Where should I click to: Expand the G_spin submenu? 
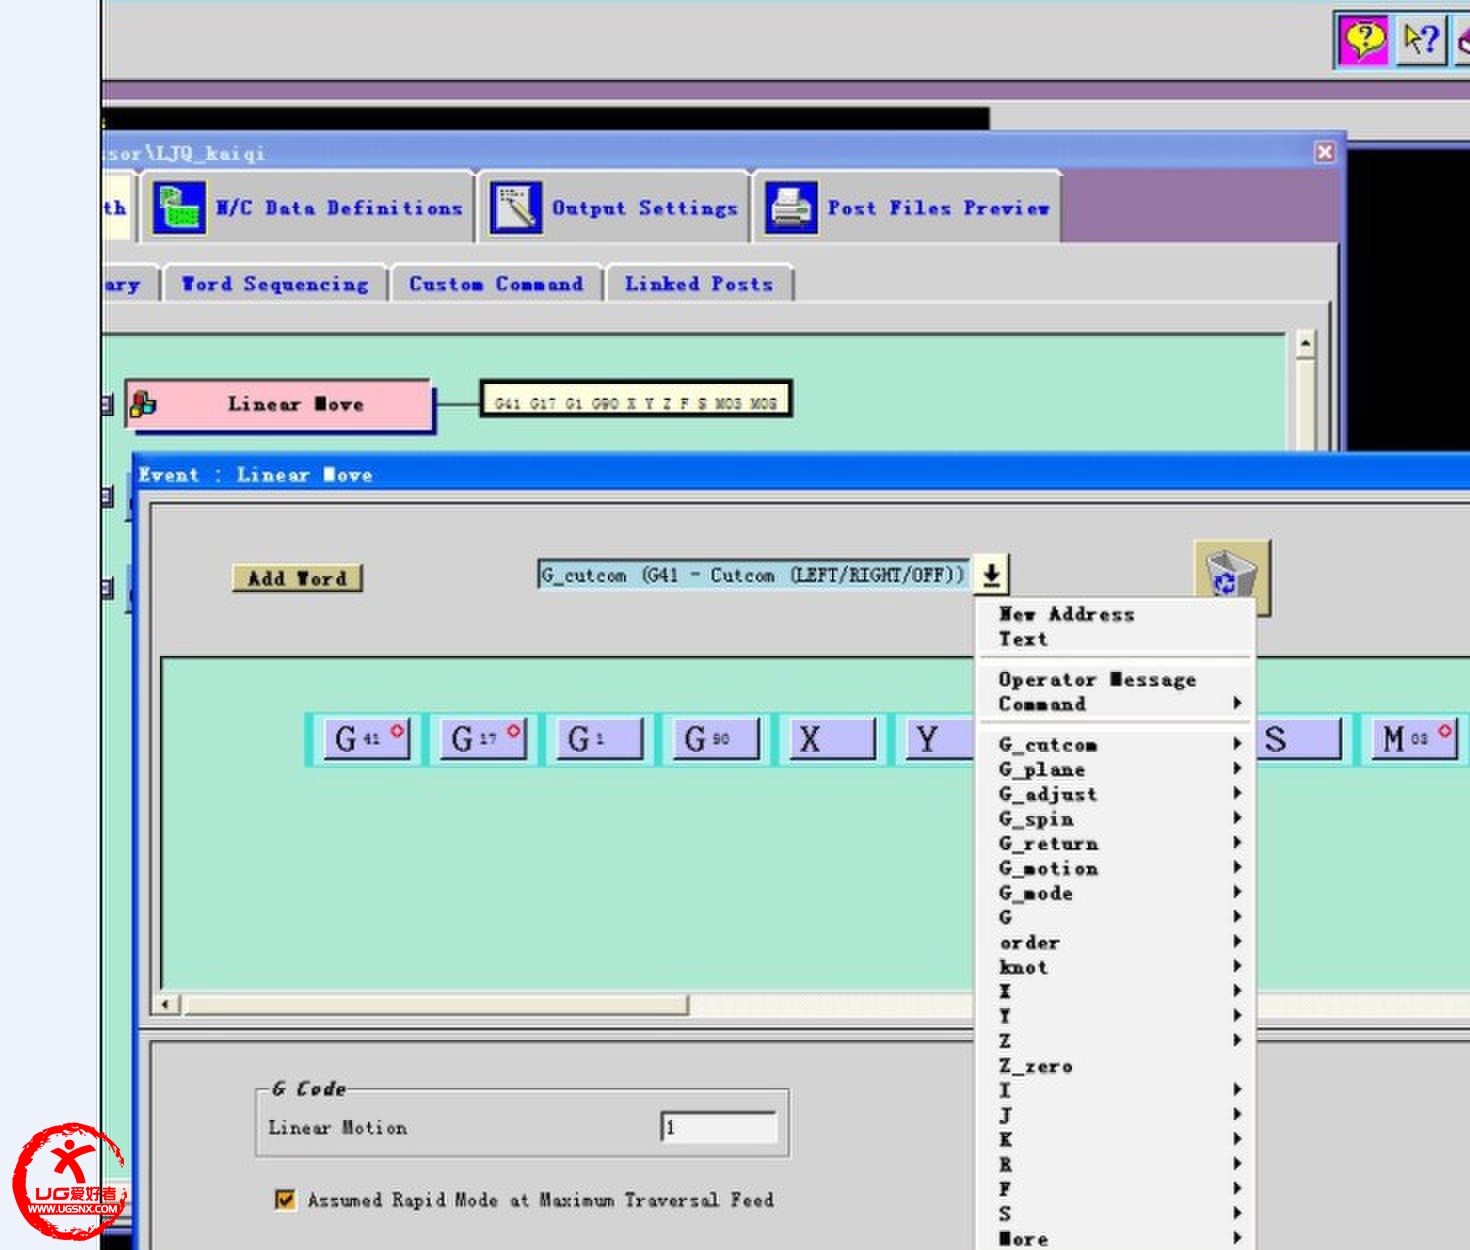1114,819
